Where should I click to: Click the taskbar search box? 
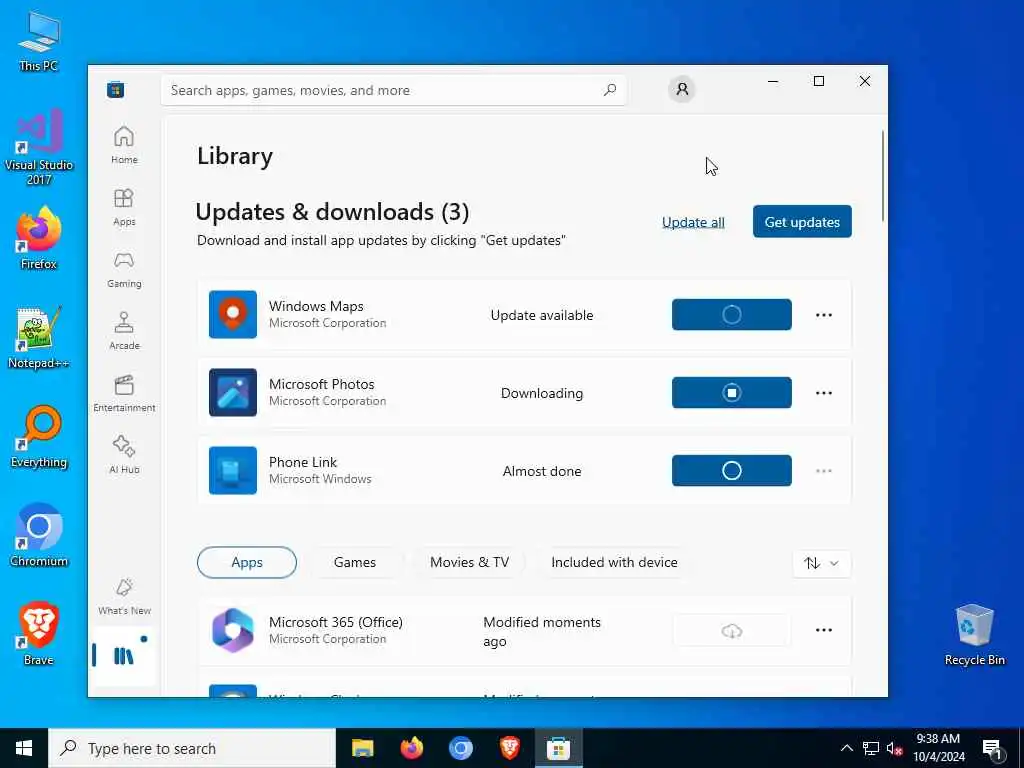(x=191, y=748)
